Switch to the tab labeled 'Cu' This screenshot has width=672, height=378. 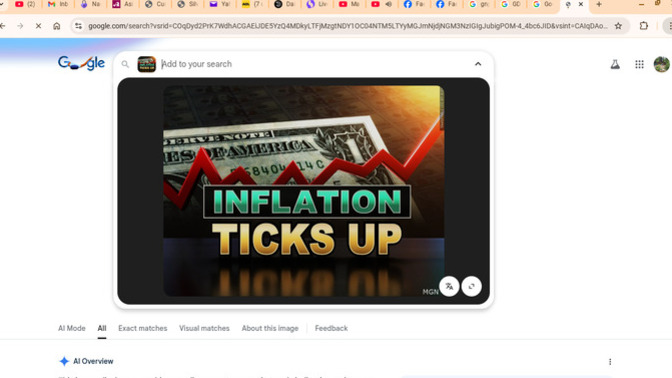point(156,4)
